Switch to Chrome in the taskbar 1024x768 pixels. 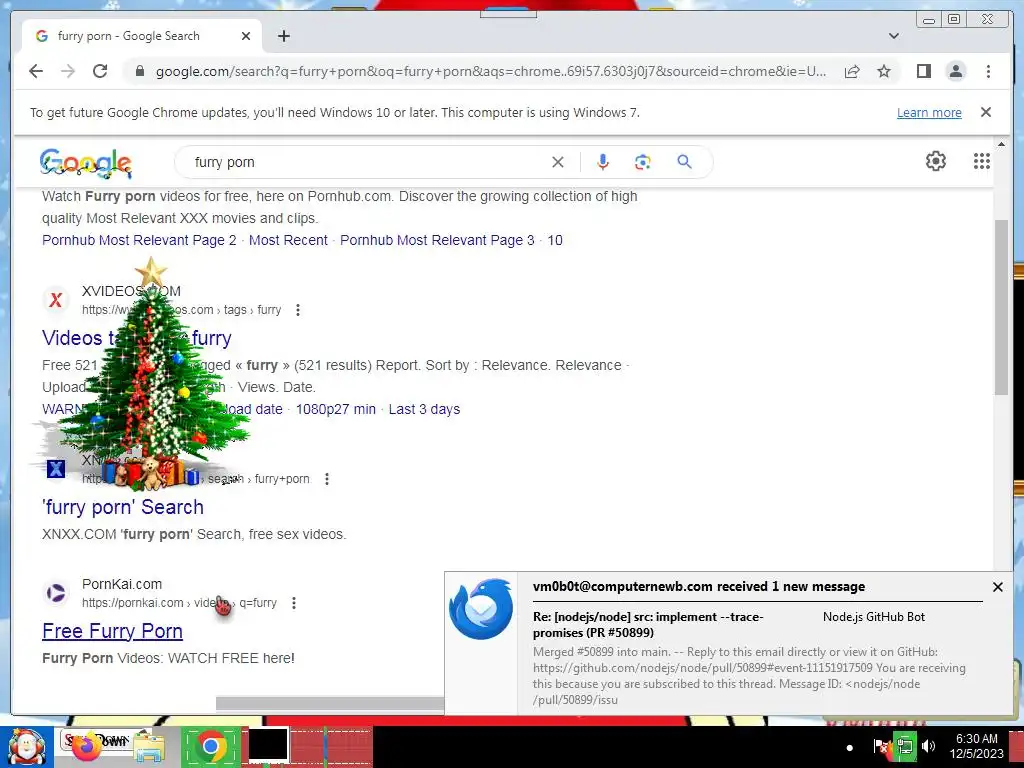pos(210,746)
